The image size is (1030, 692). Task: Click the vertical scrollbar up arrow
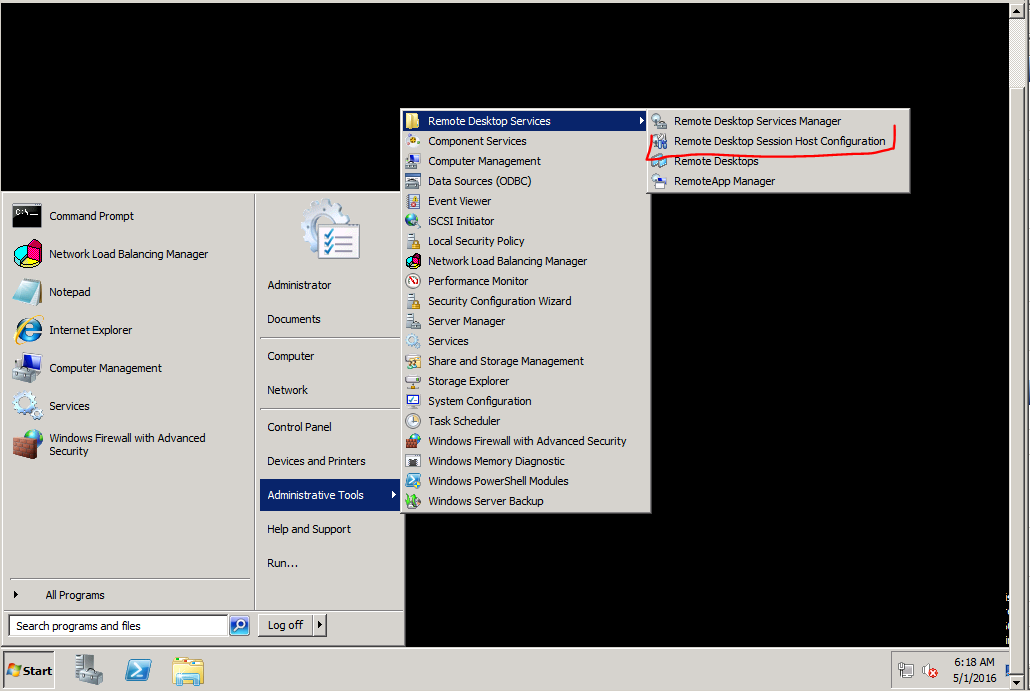(x=1018, y=10)
